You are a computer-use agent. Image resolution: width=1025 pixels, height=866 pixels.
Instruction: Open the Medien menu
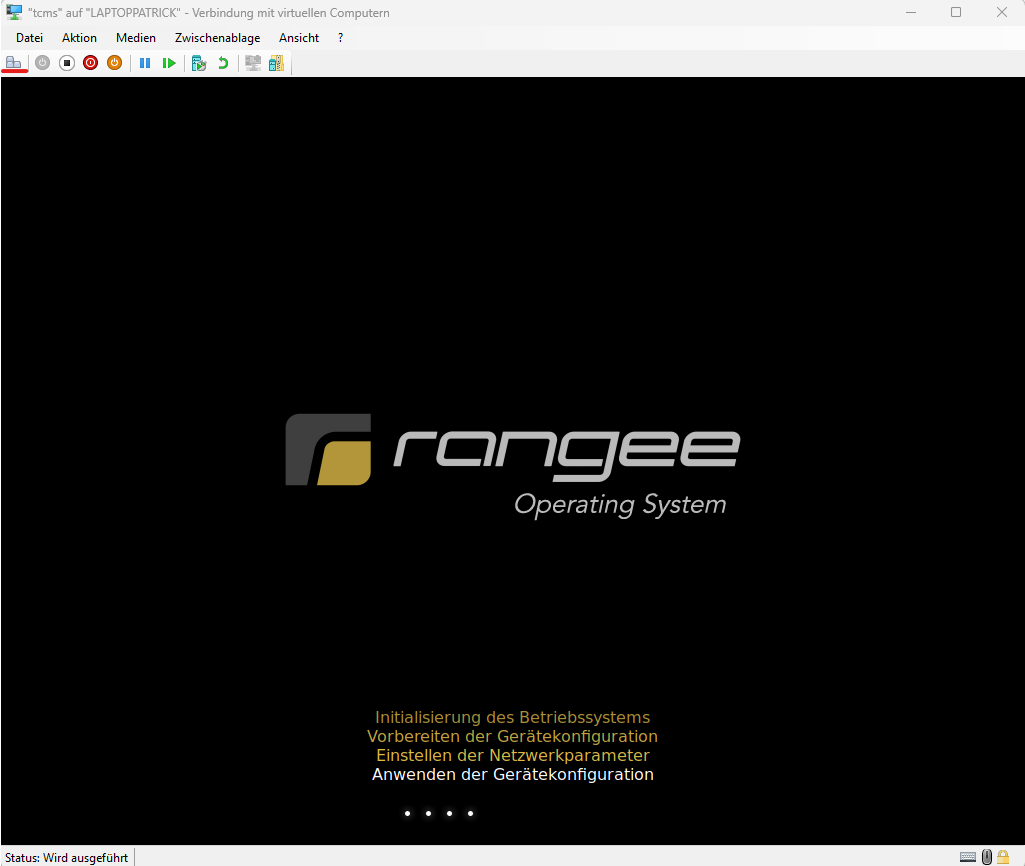pos(136,38)
